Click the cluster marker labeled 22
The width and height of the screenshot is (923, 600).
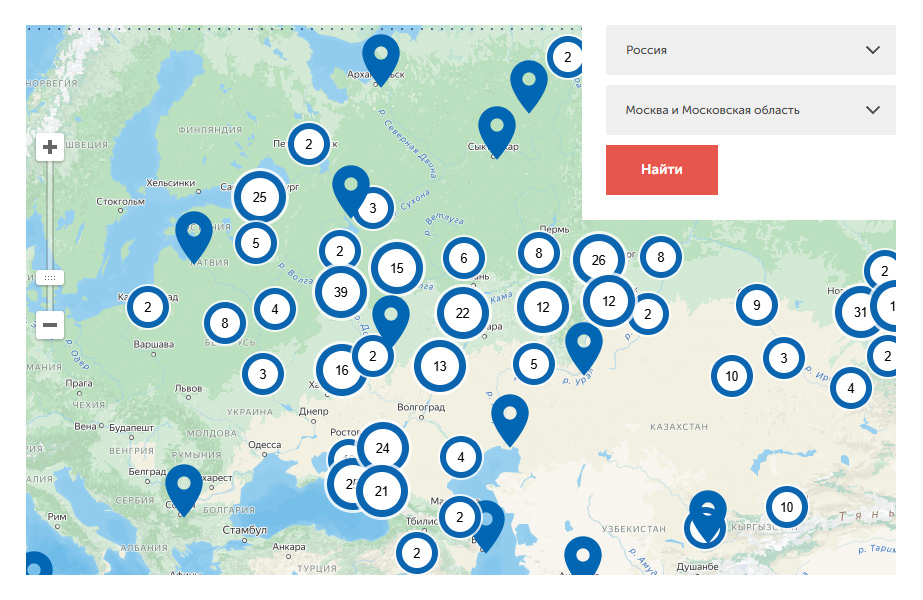coord(462,312)
